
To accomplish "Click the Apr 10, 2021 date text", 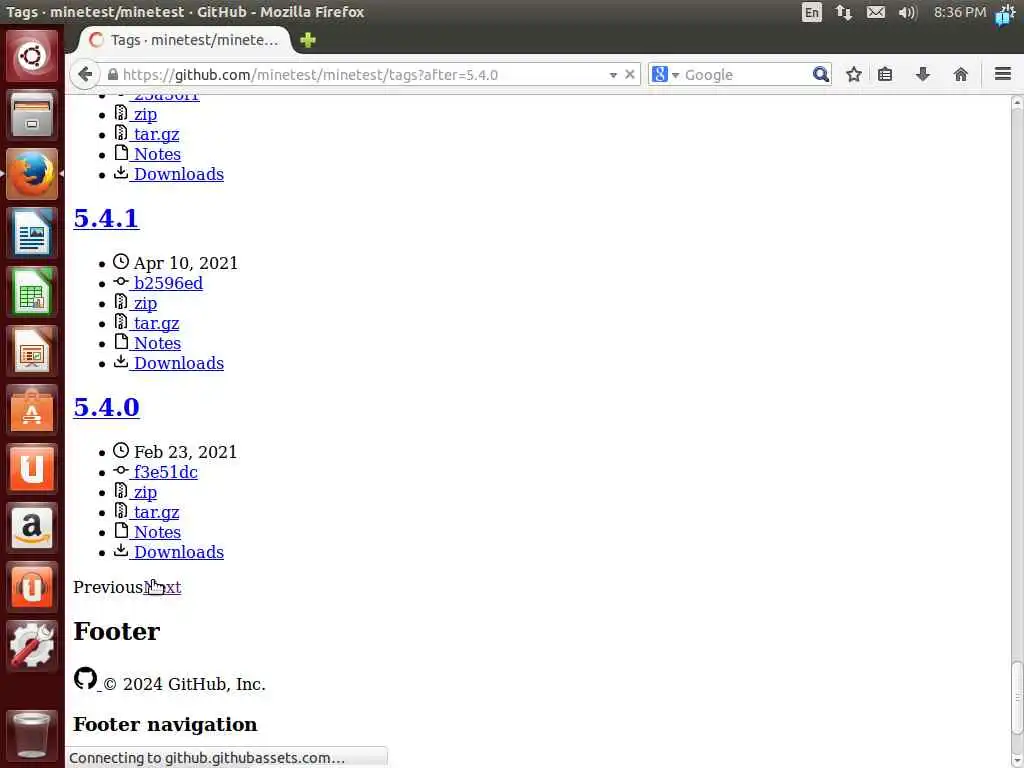I will click(x=185, y=263).
